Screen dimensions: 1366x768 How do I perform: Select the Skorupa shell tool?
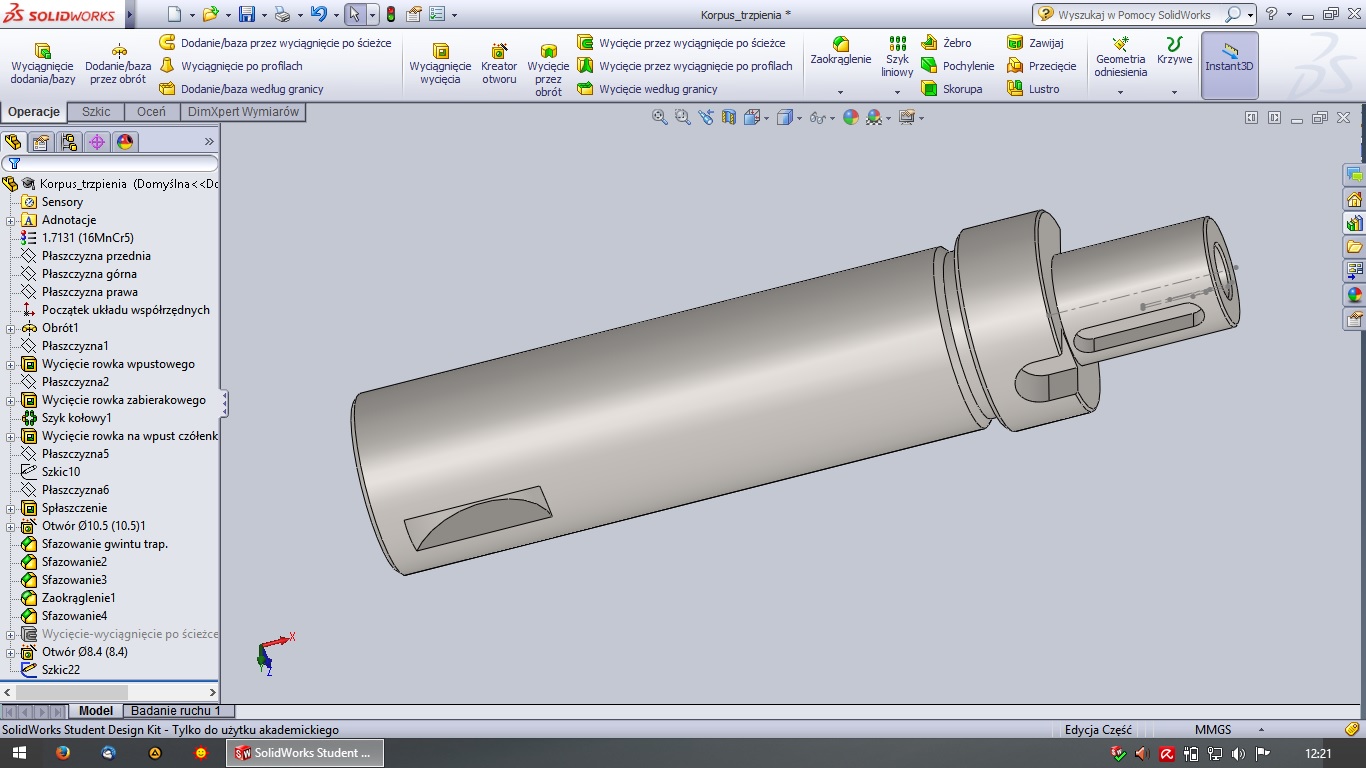click(x=951, y=89)
